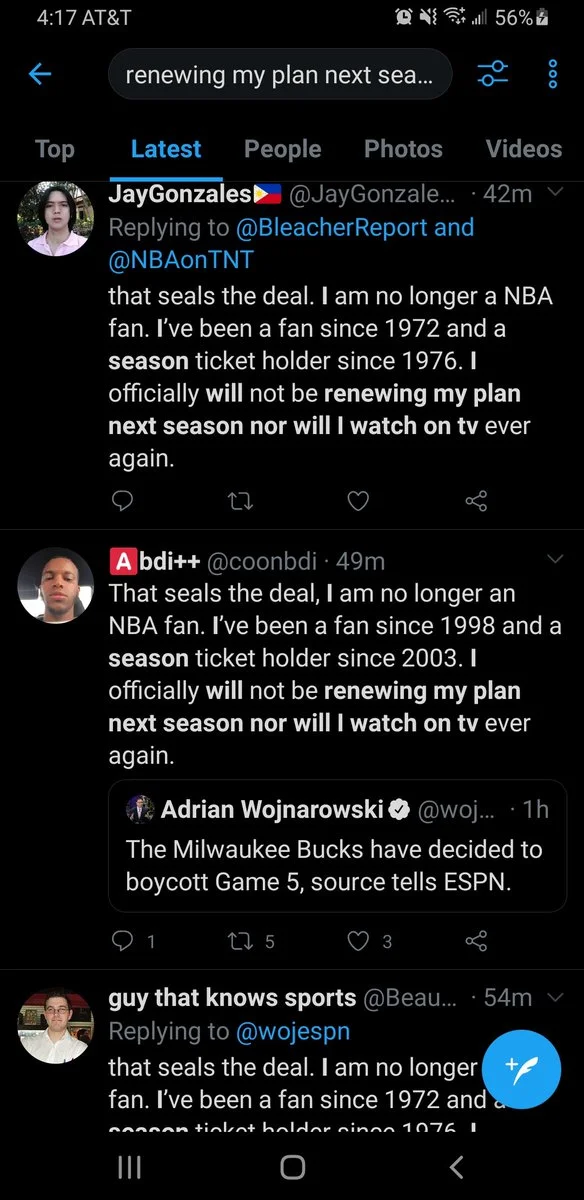
Task: Expand options chevron on Abdi++ tweet
Action: pyautogui.click(x=557, y=560)
